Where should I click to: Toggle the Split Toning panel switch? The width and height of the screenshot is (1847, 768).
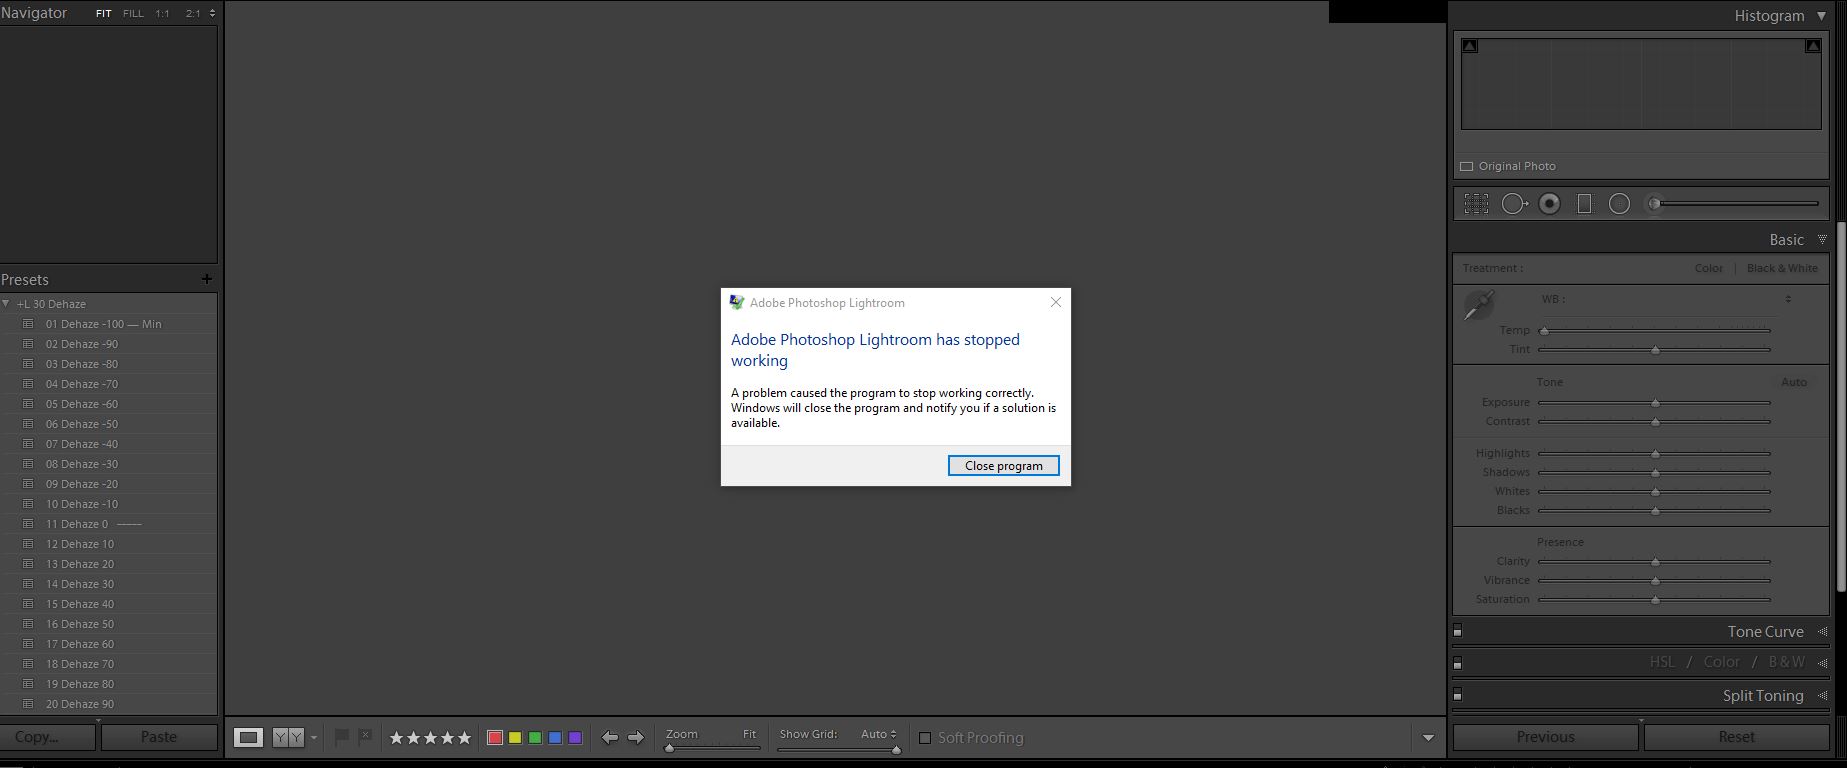click(x=1458, y=695)
